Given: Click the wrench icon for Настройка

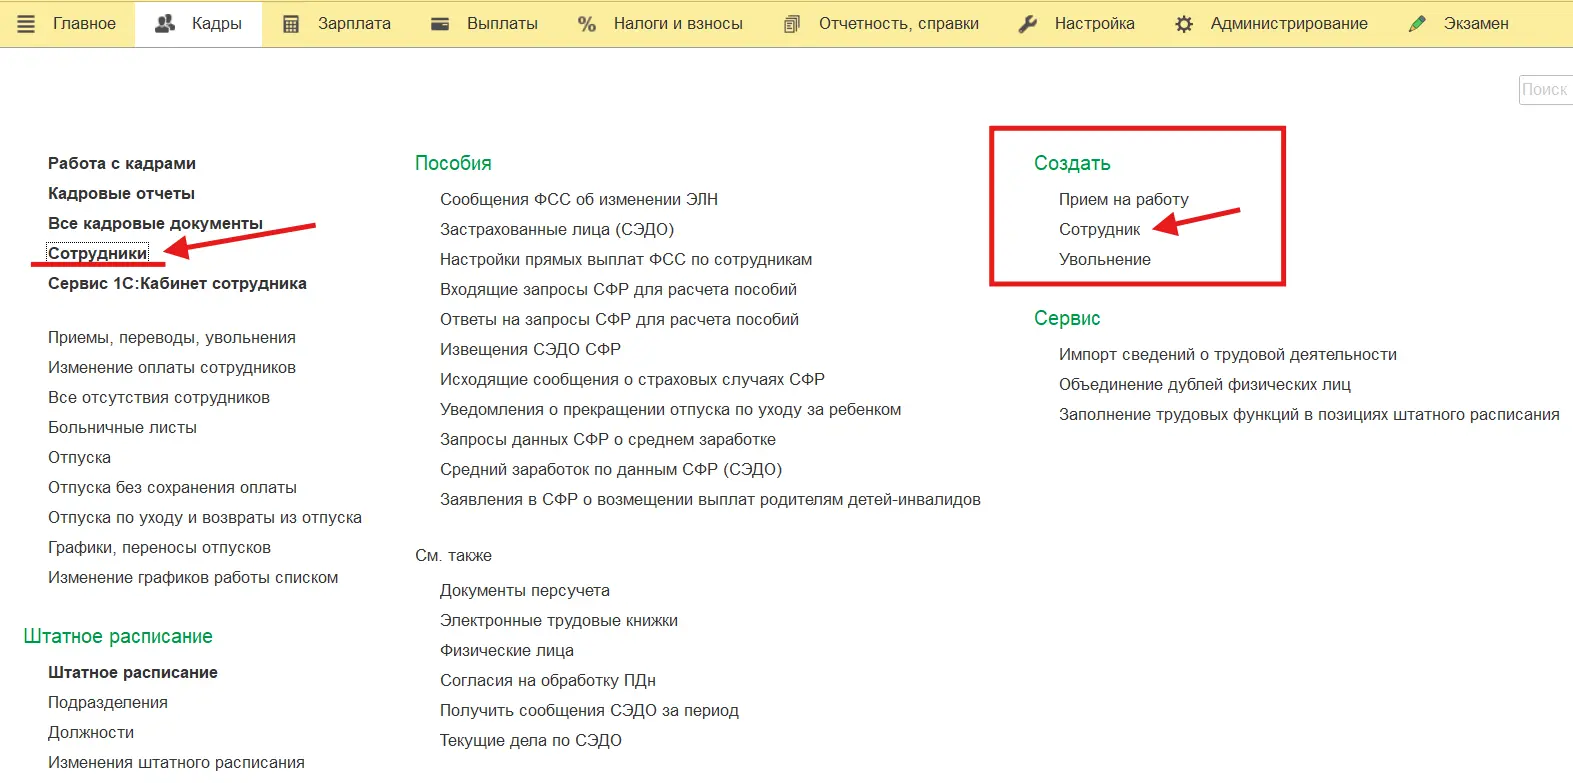Looking at the screenshot, I should pyautogui.click(x=1027, y=24).
